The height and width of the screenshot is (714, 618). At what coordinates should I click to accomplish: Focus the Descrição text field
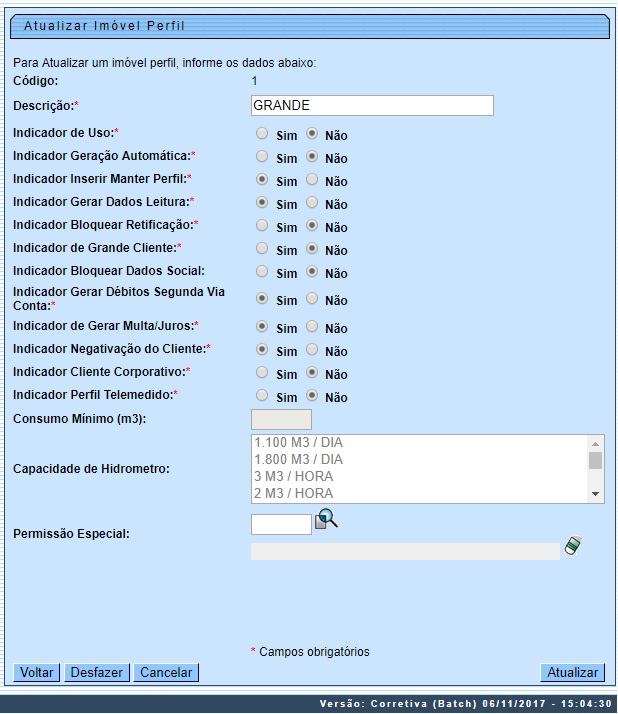(372, 106)
